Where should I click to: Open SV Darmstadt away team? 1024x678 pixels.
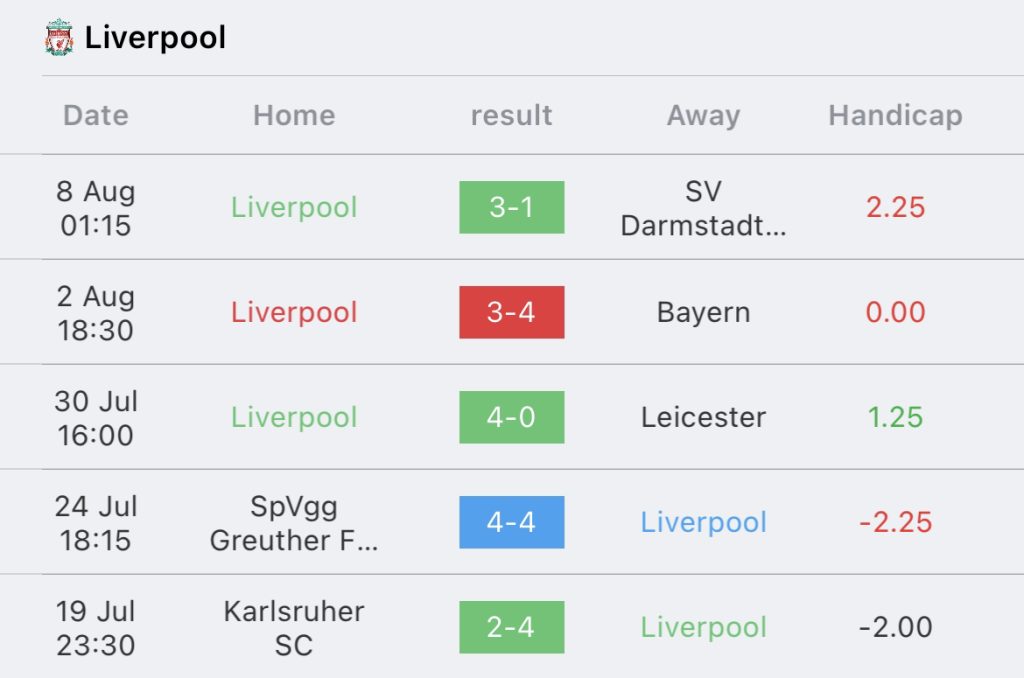point(703,208)
